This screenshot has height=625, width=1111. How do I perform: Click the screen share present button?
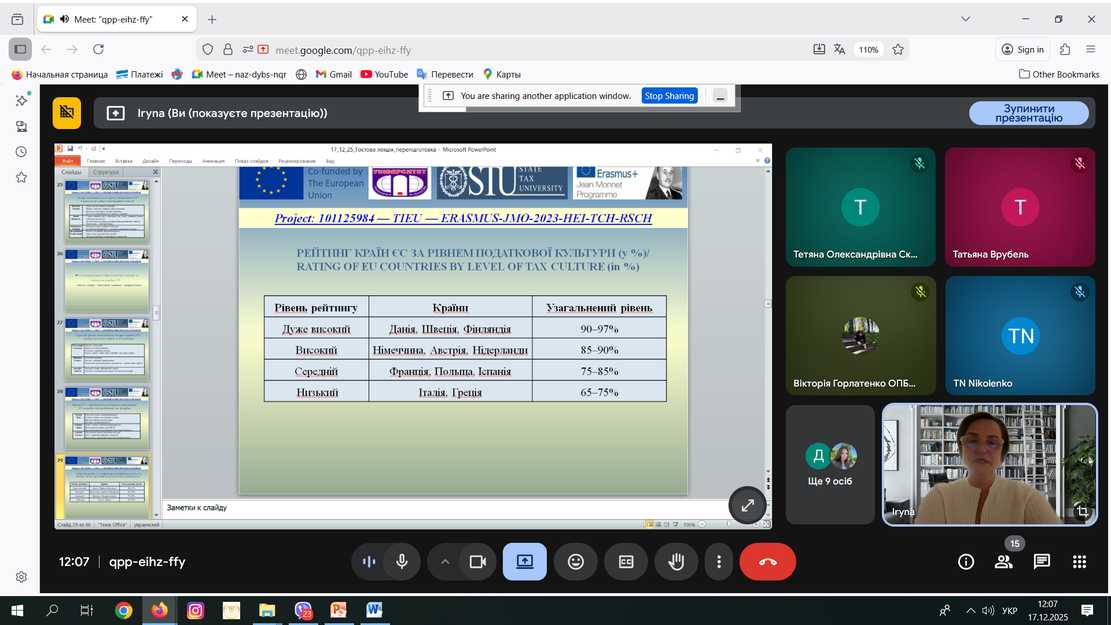tap(525, 562)
